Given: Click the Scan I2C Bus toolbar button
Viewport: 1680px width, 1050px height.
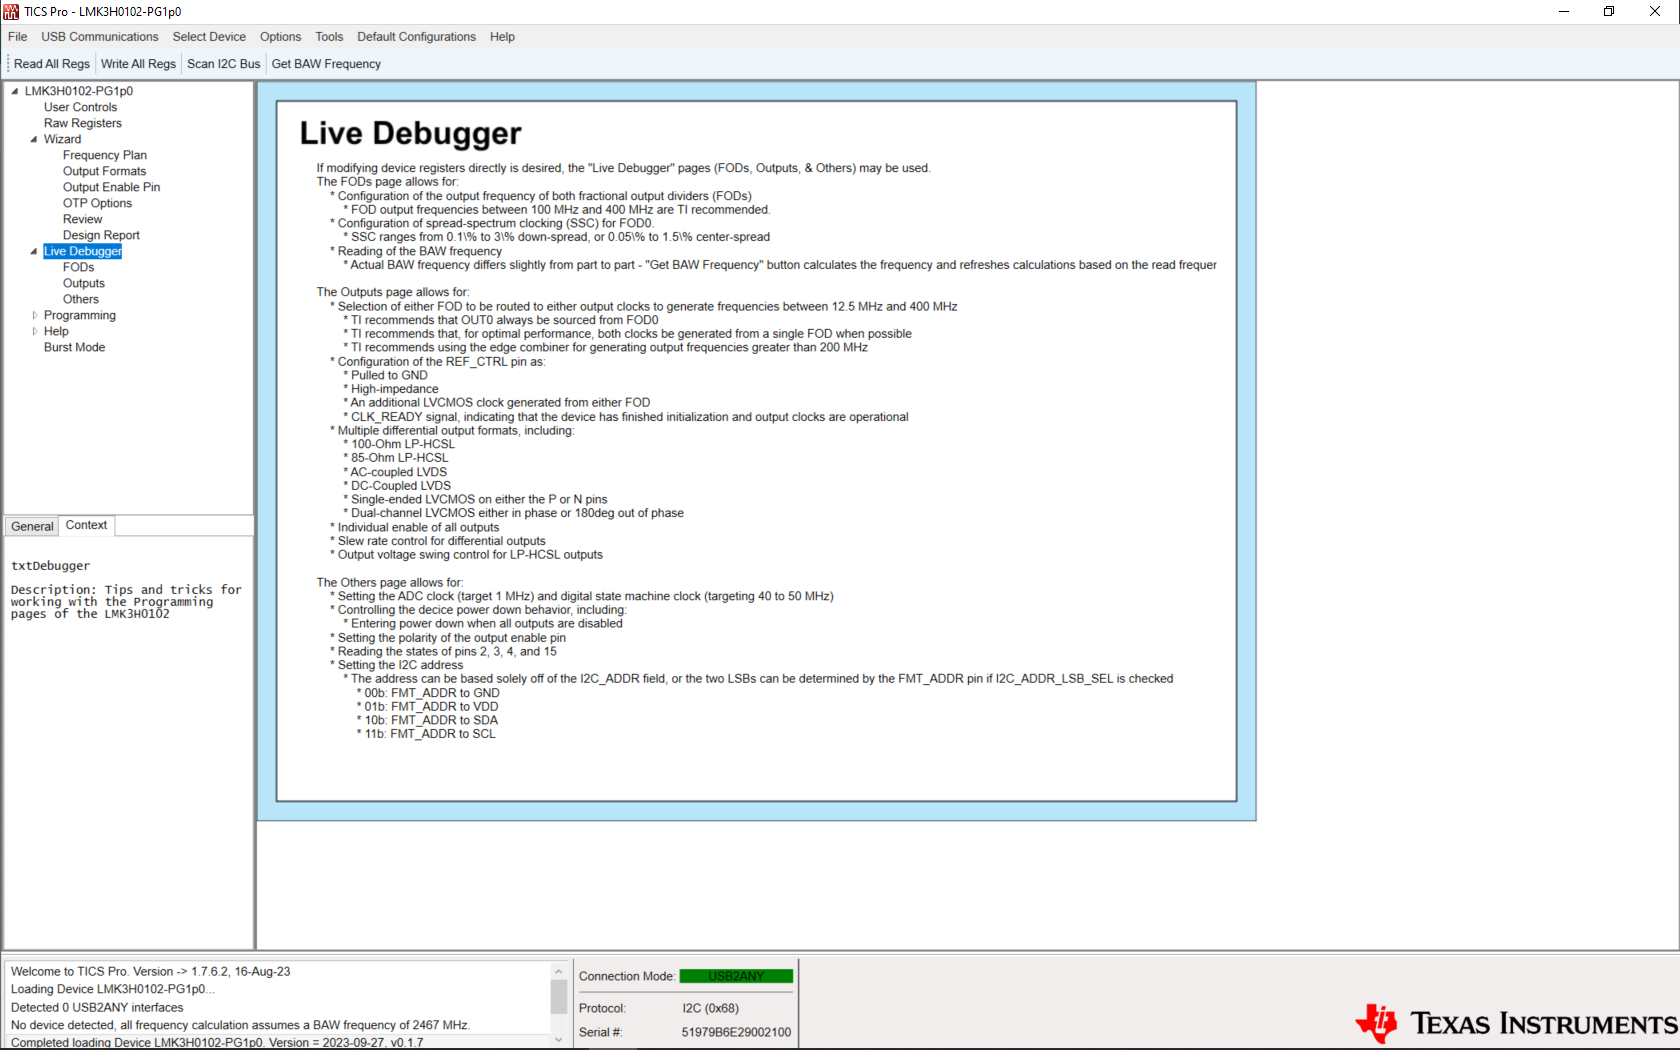Looking at the screenshot, I should pos(223,63).
